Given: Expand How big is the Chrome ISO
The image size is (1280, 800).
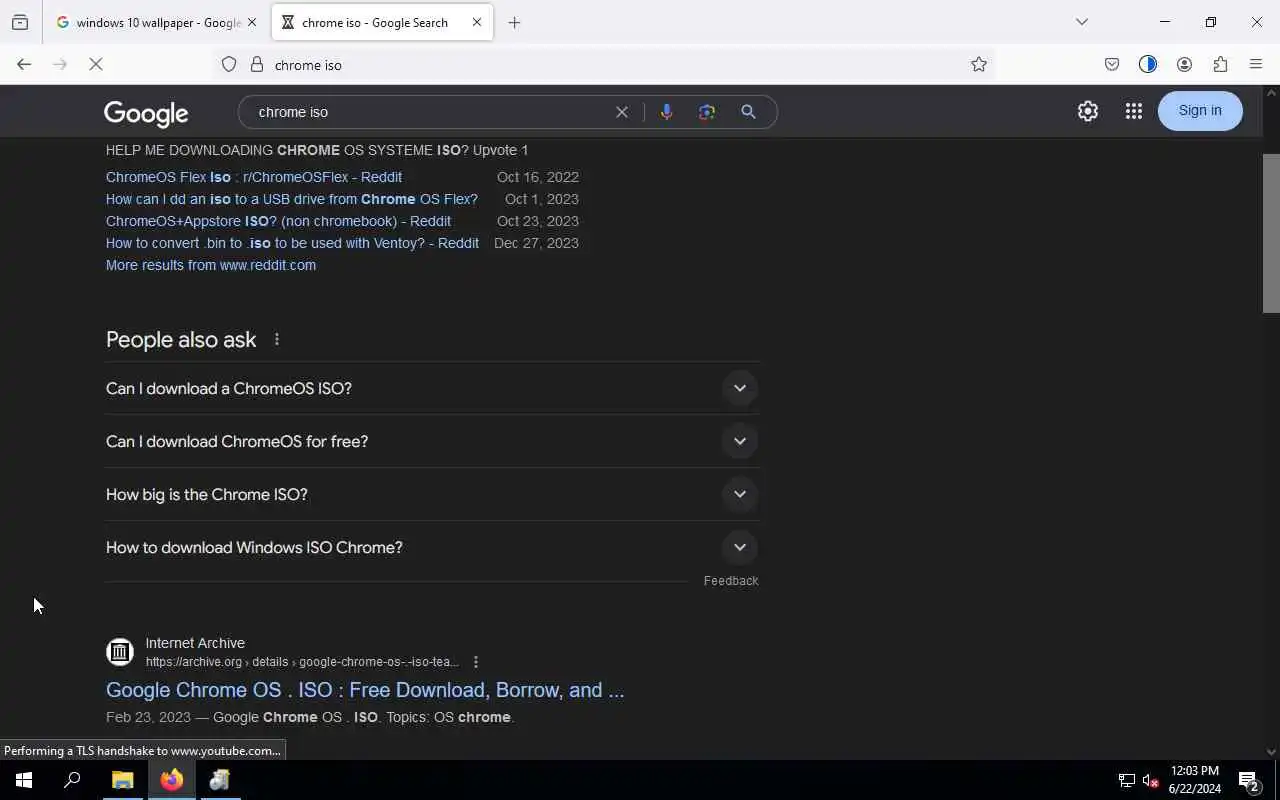Looking at the screenshot, I should click(x=432, y=494).
